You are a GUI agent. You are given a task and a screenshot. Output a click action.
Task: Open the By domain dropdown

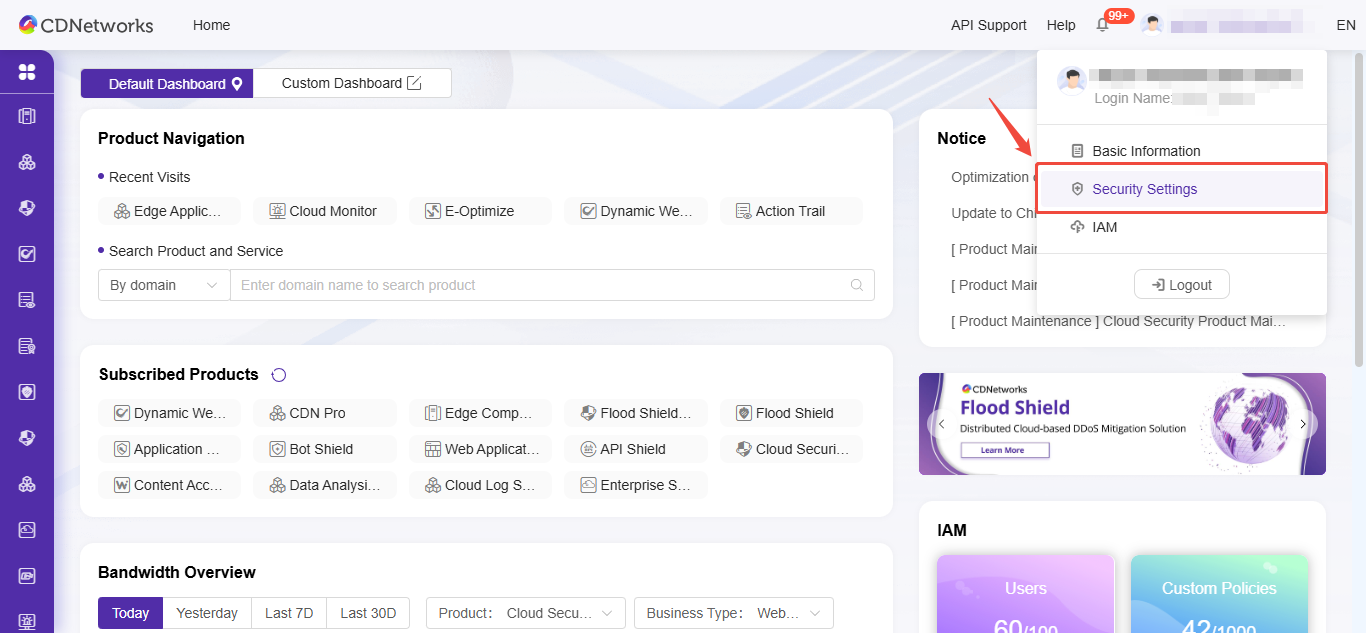[x=164, y=285]
